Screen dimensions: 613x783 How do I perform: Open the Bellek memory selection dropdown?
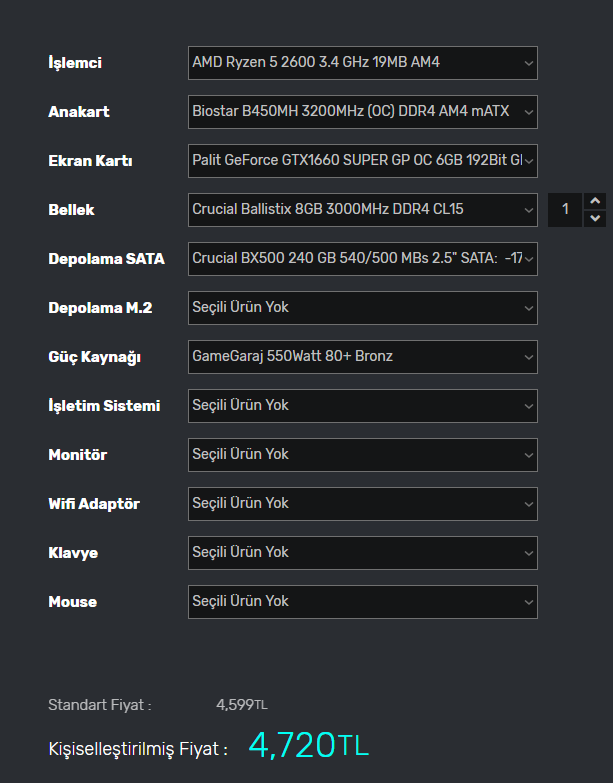coord(362,210)
